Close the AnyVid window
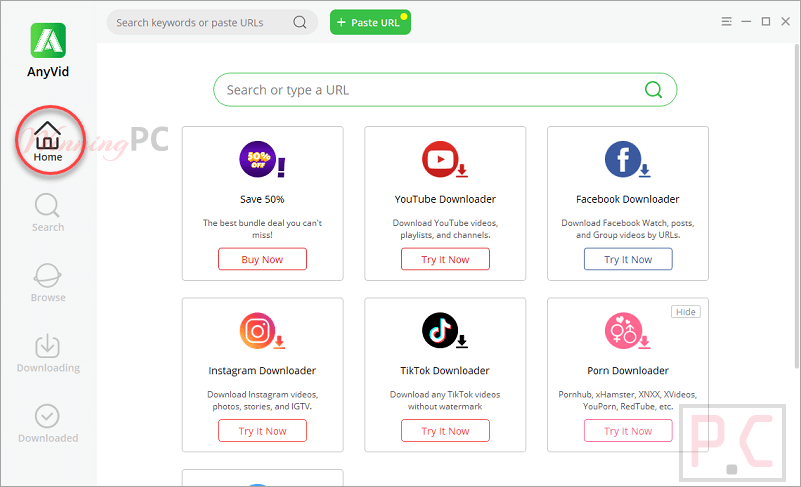801x487 pixels. click(x=786, y=21)
